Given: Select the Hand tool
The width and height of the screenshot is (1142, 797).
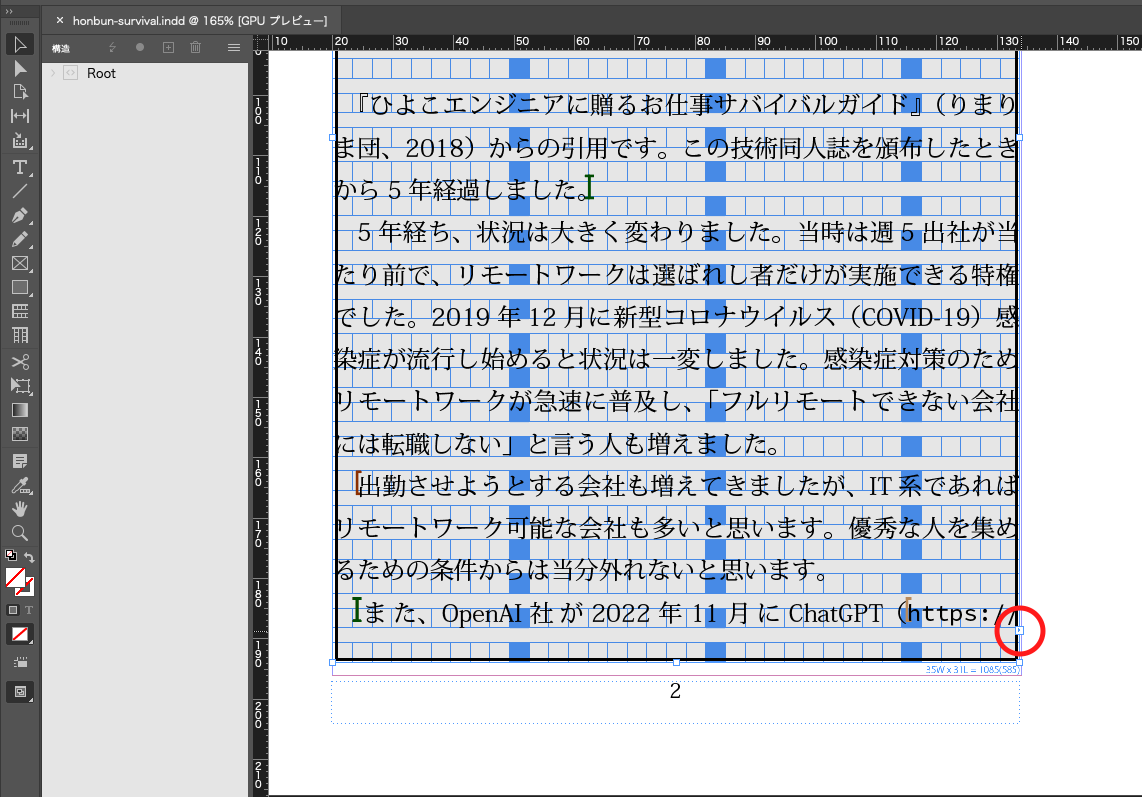Looking at the screenshot, I should click(20, 509).
